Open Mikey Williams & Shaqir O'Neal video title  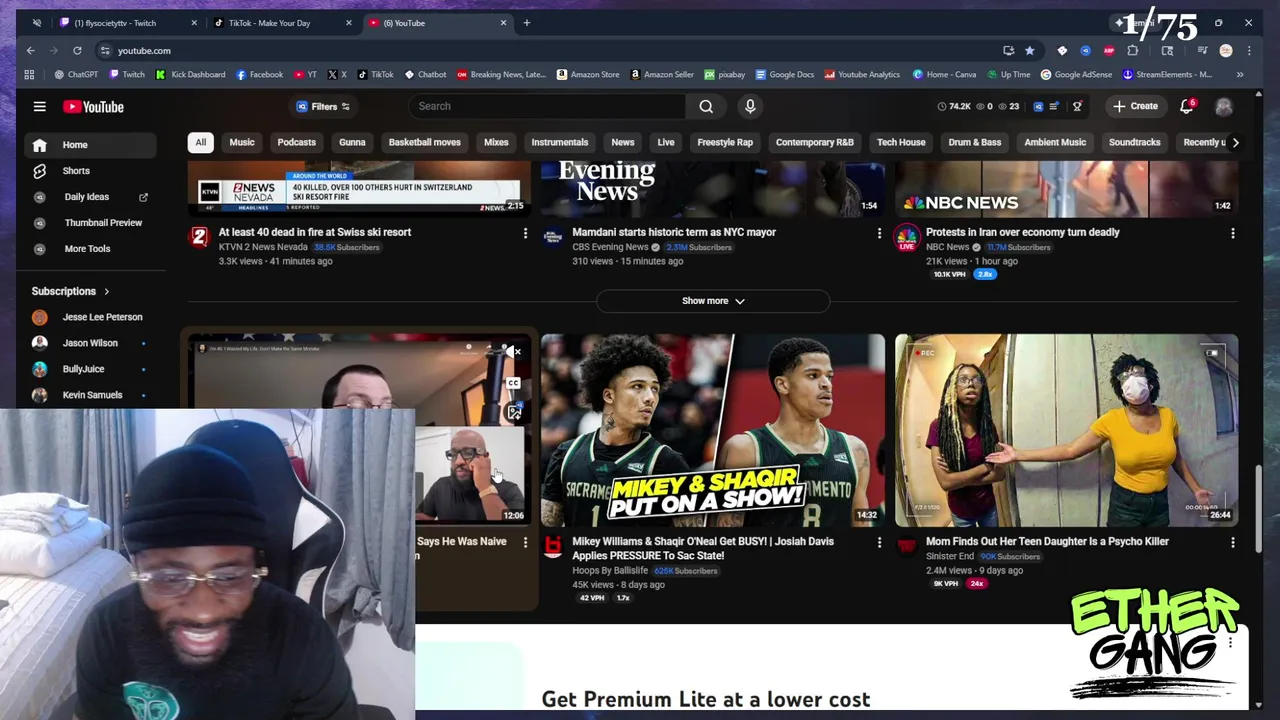[x=703, y=548]
